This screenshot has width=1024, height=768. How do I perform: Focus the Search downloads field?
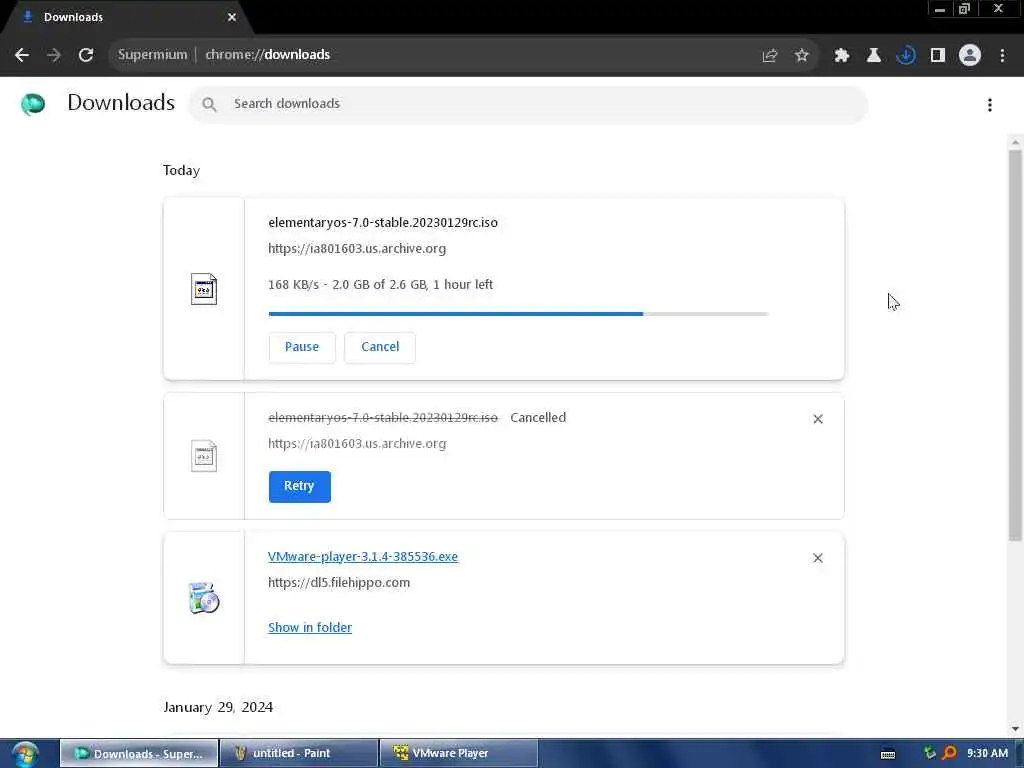click(528, 104)
